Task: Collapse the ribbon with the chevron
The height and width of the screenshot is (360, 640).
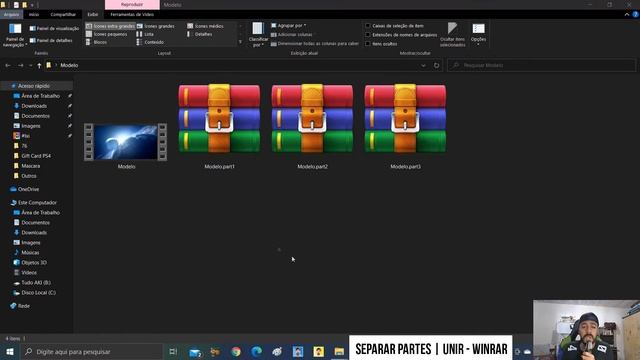Action: coord(627,14)
